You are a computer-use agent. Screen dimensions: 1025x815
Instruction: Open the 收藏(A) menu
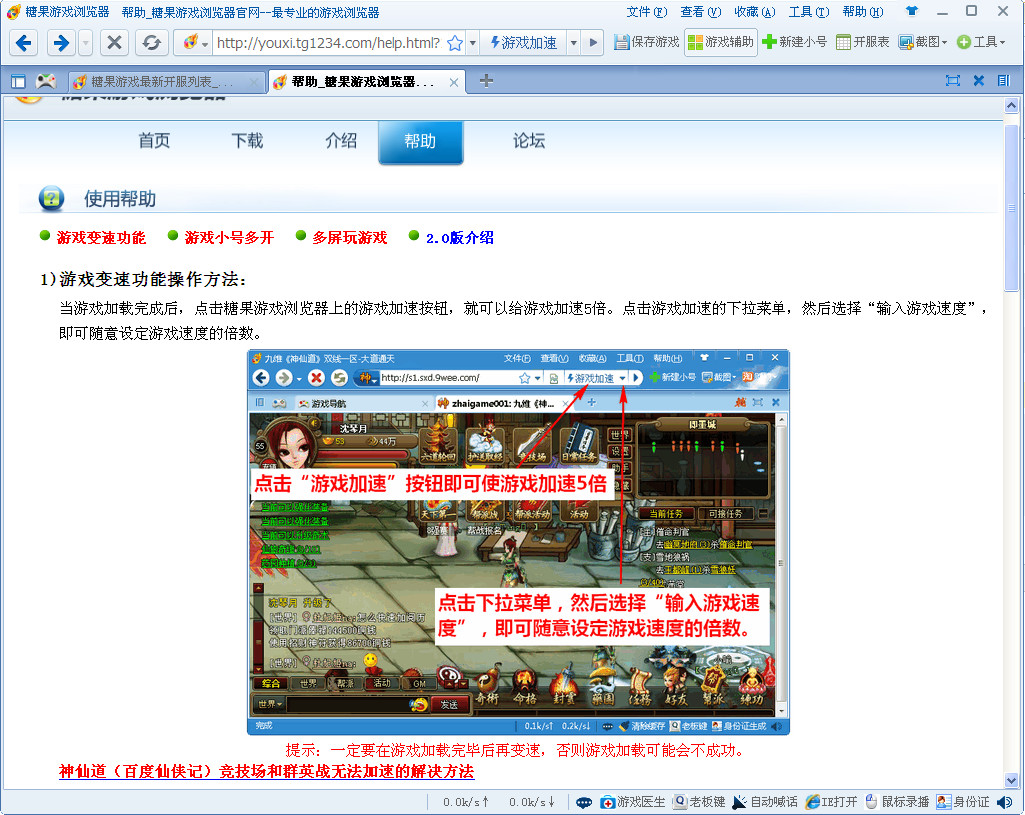754,12
